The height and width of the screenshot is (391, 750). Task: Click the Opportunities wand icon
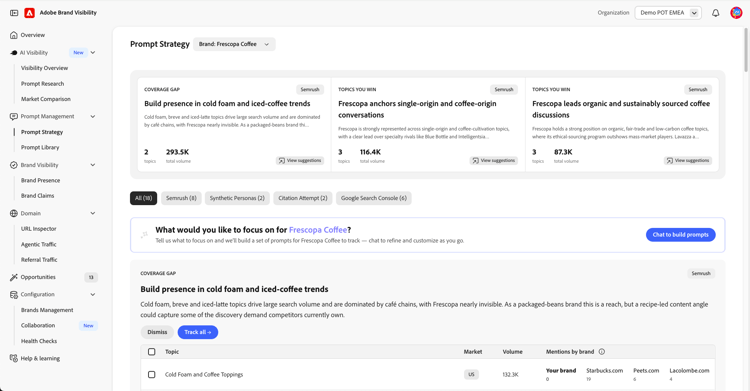[14, 277]
